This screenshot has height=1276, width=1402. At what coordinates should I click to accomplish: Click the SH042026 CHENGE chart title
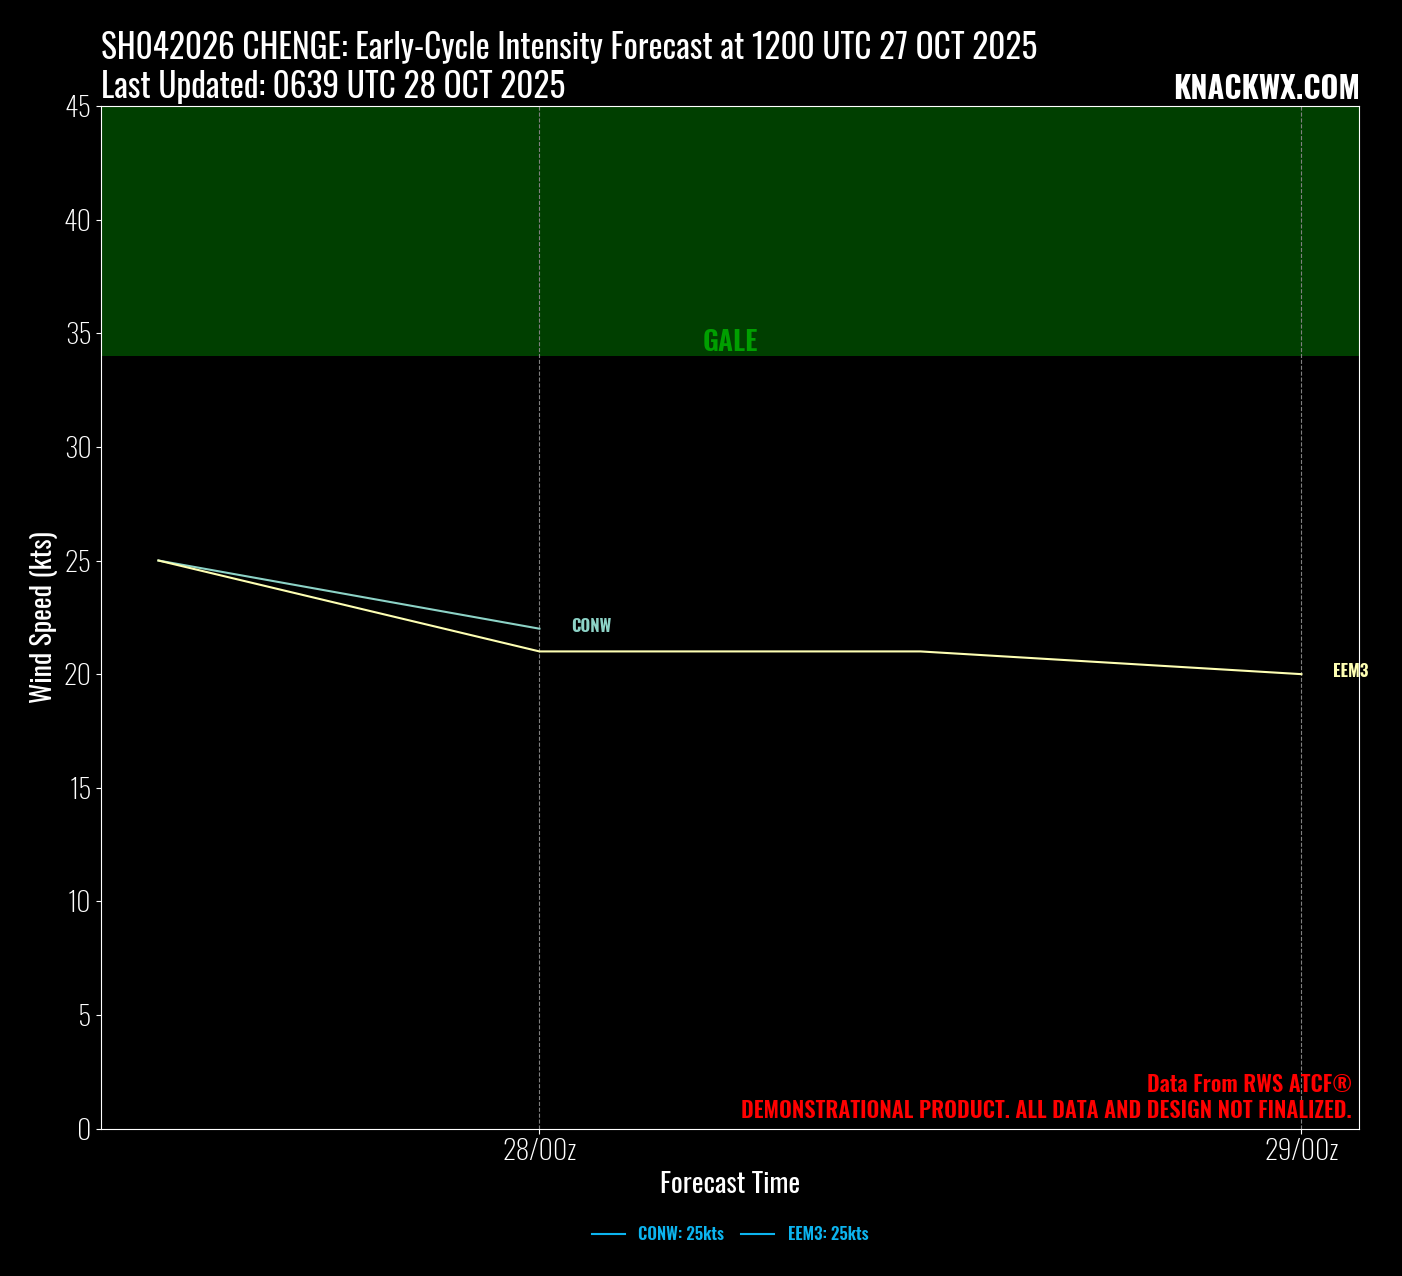click(x=568, y=47)
